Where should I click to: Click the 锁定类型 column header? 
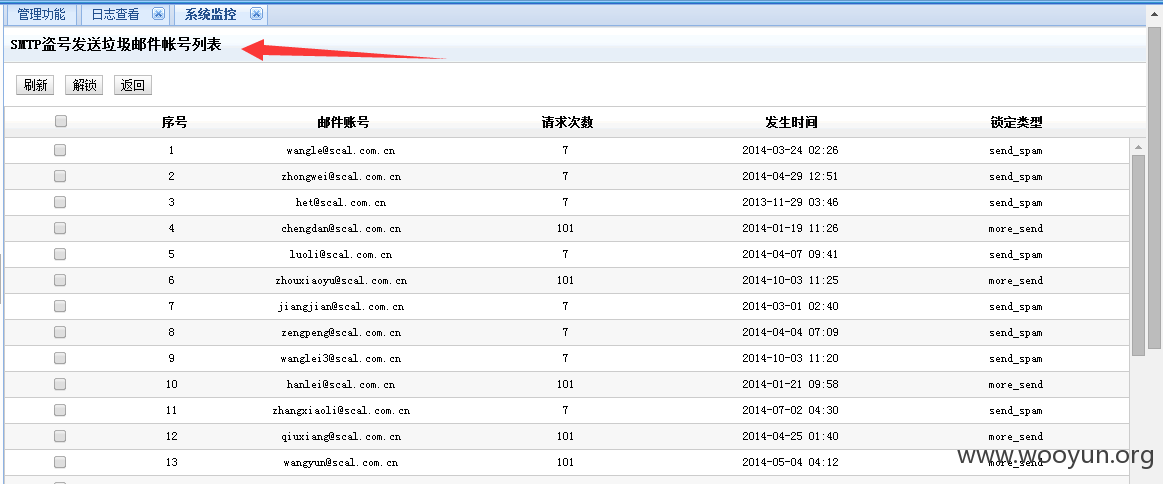(x=1016, y=122)
